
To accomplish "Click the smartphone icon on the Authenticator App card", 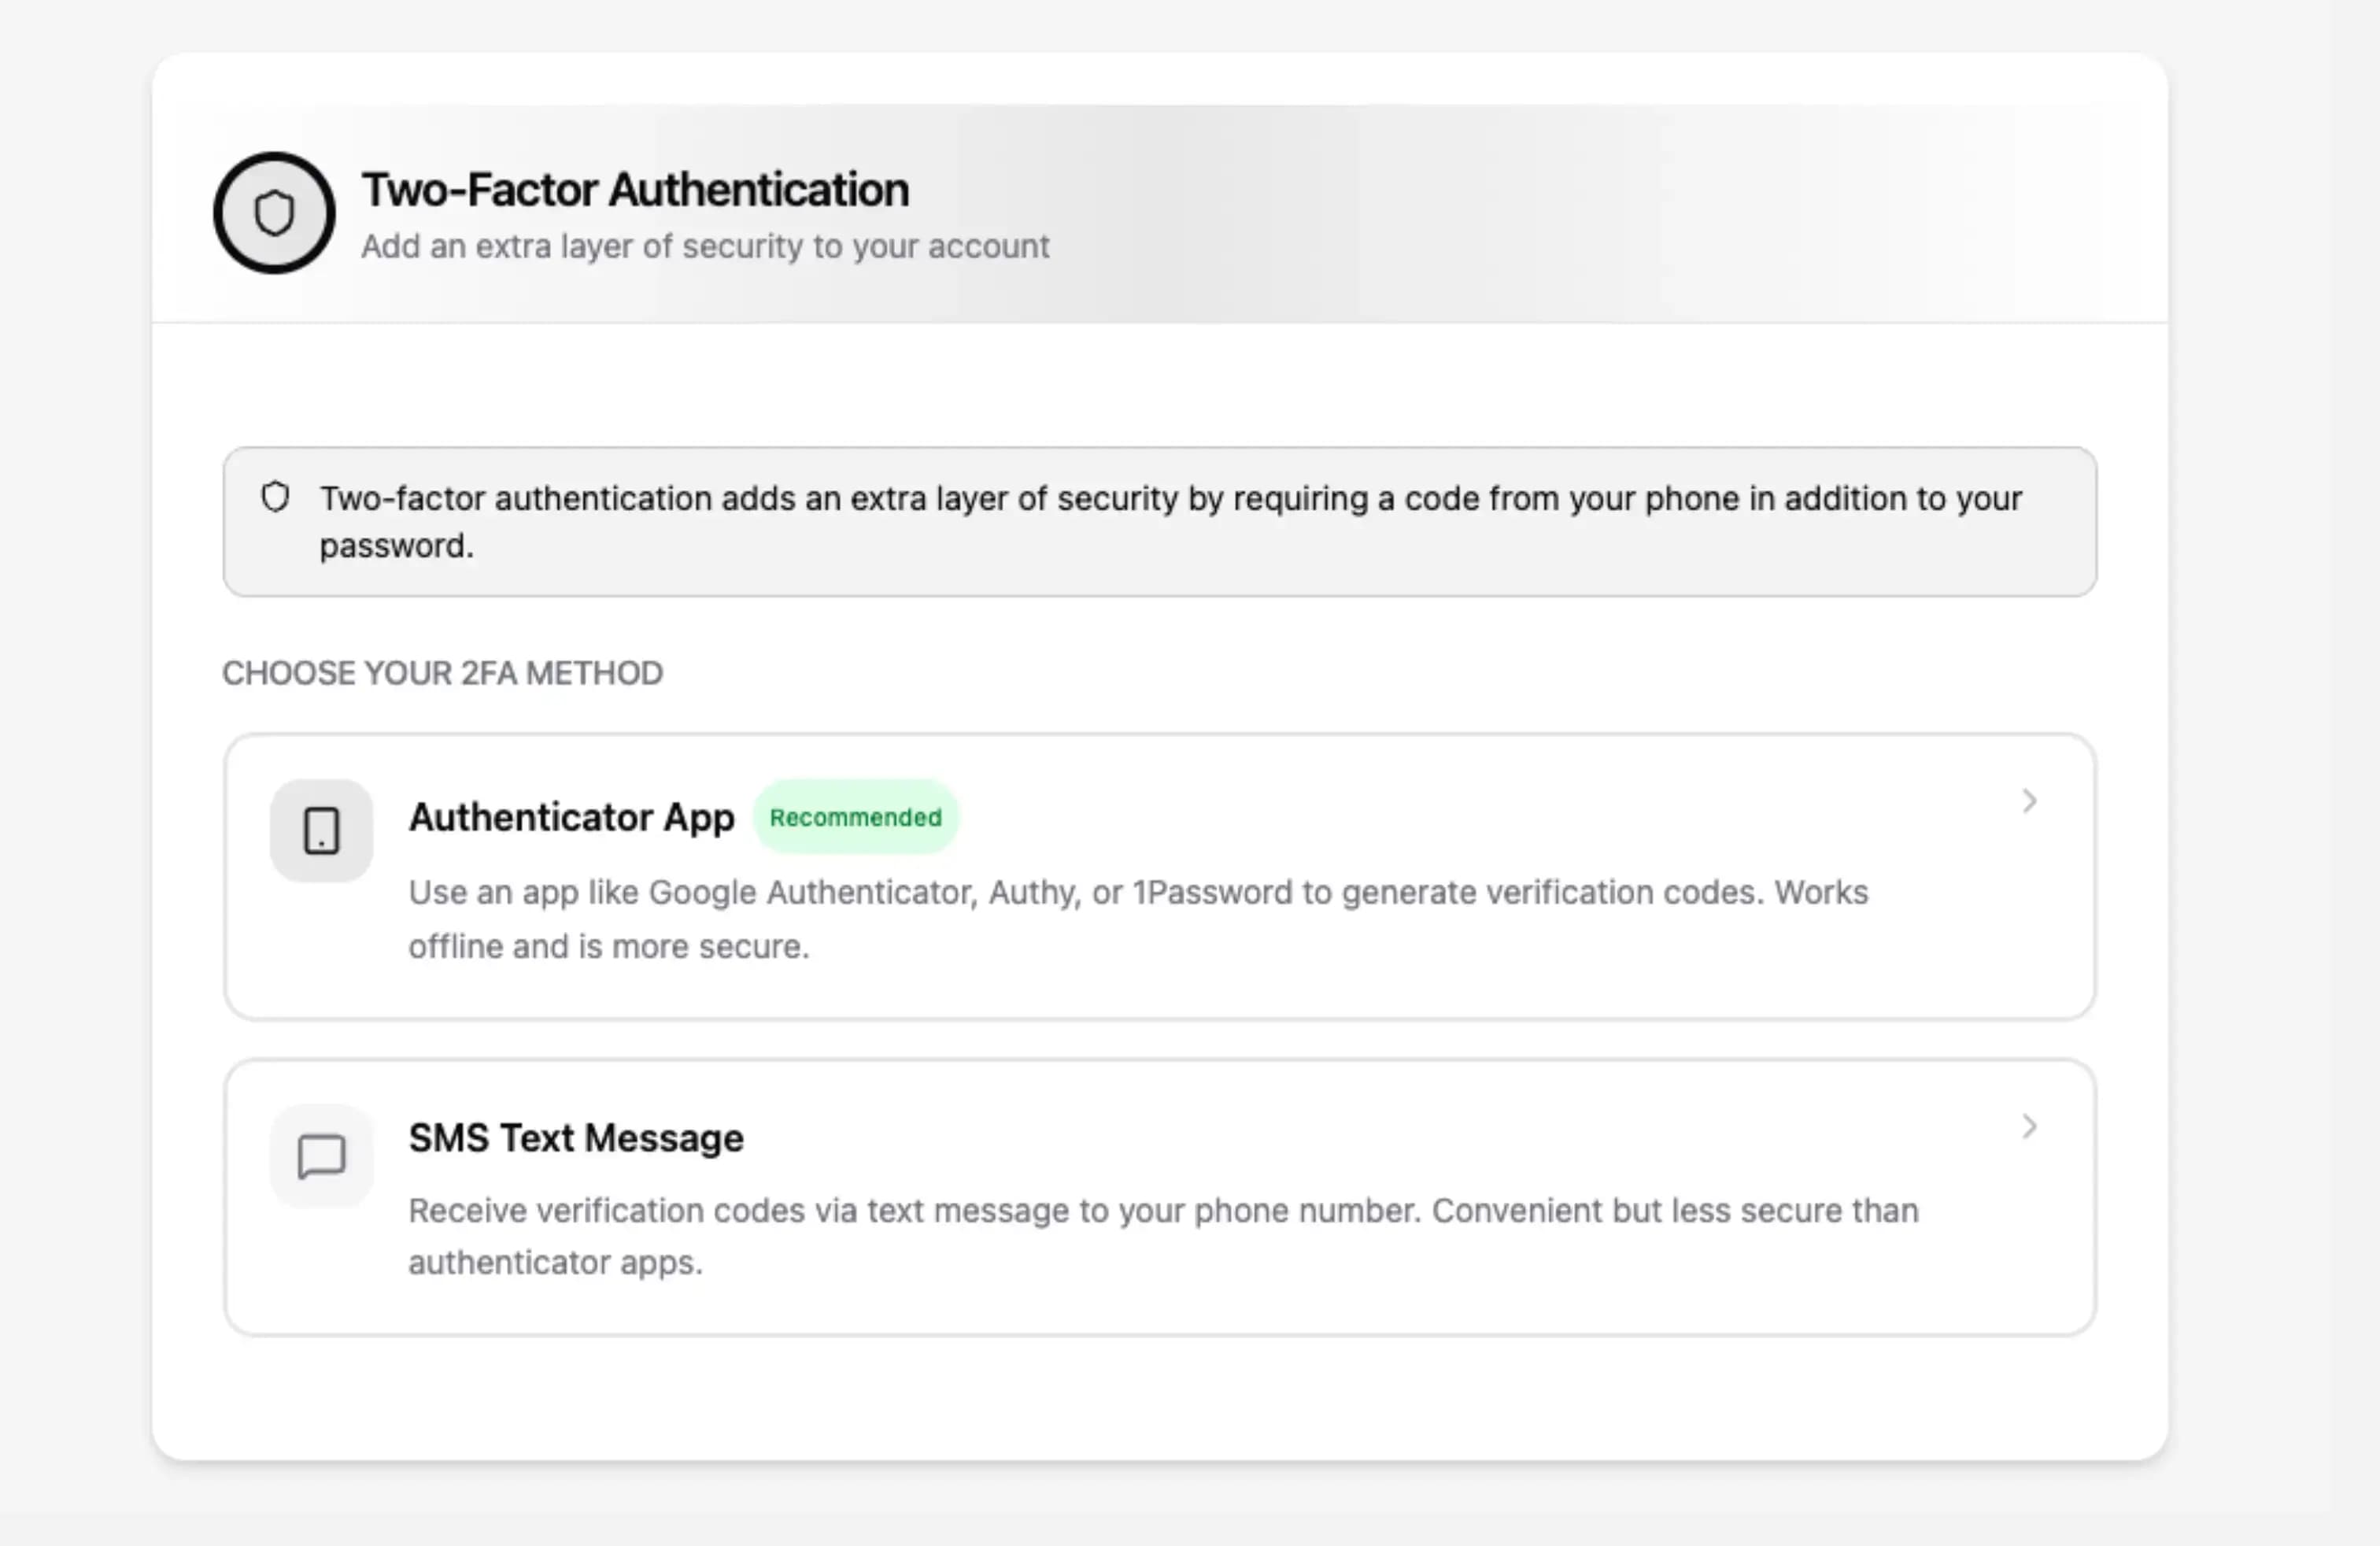I will point(321,830).
